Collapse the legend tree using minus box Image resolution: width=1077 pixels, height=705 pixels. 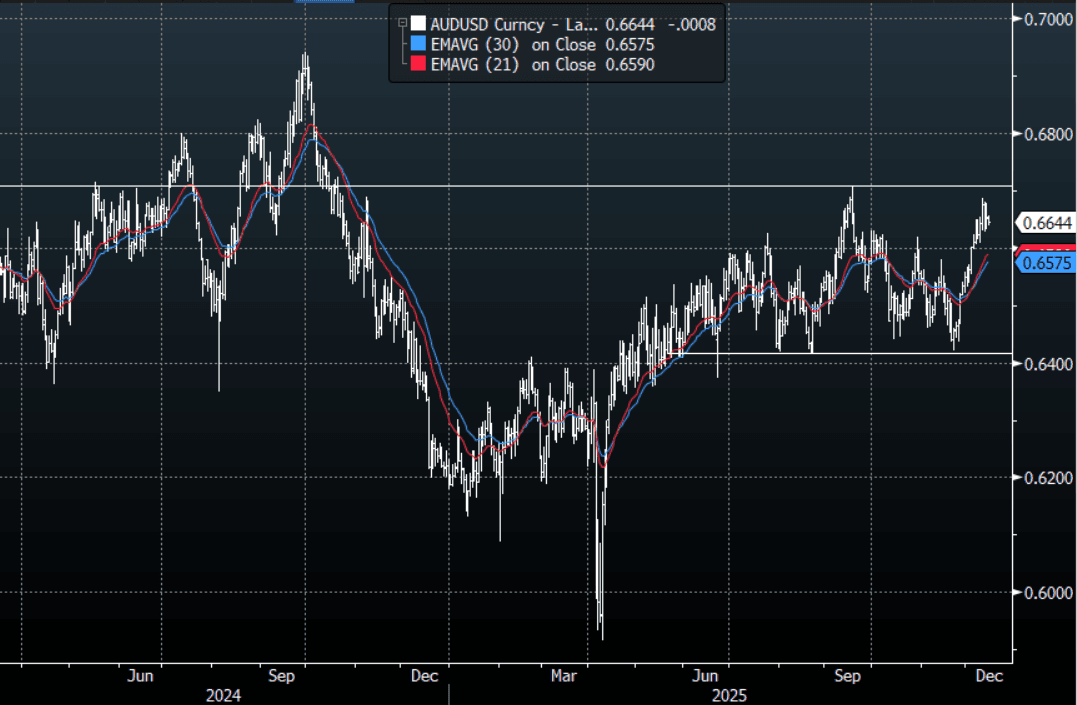pos(402,24)
